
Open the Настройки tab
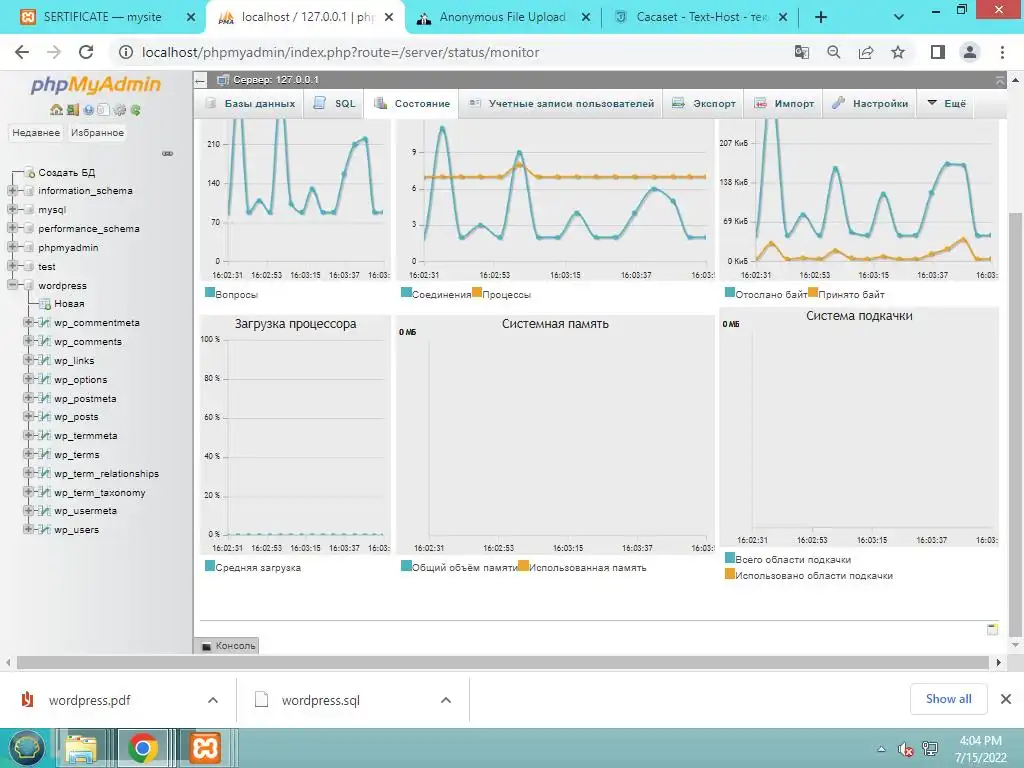point(871,103)
